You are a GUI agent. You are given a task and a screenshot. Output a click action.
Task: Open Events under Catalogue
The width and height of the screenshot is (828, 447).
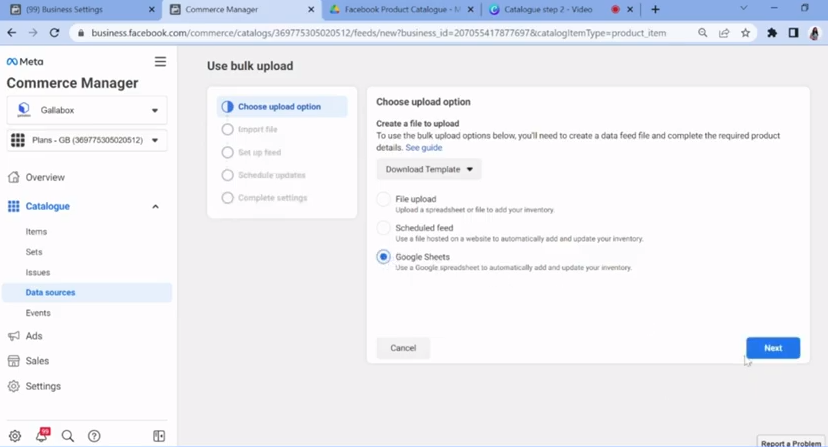[x=38, y=313]
